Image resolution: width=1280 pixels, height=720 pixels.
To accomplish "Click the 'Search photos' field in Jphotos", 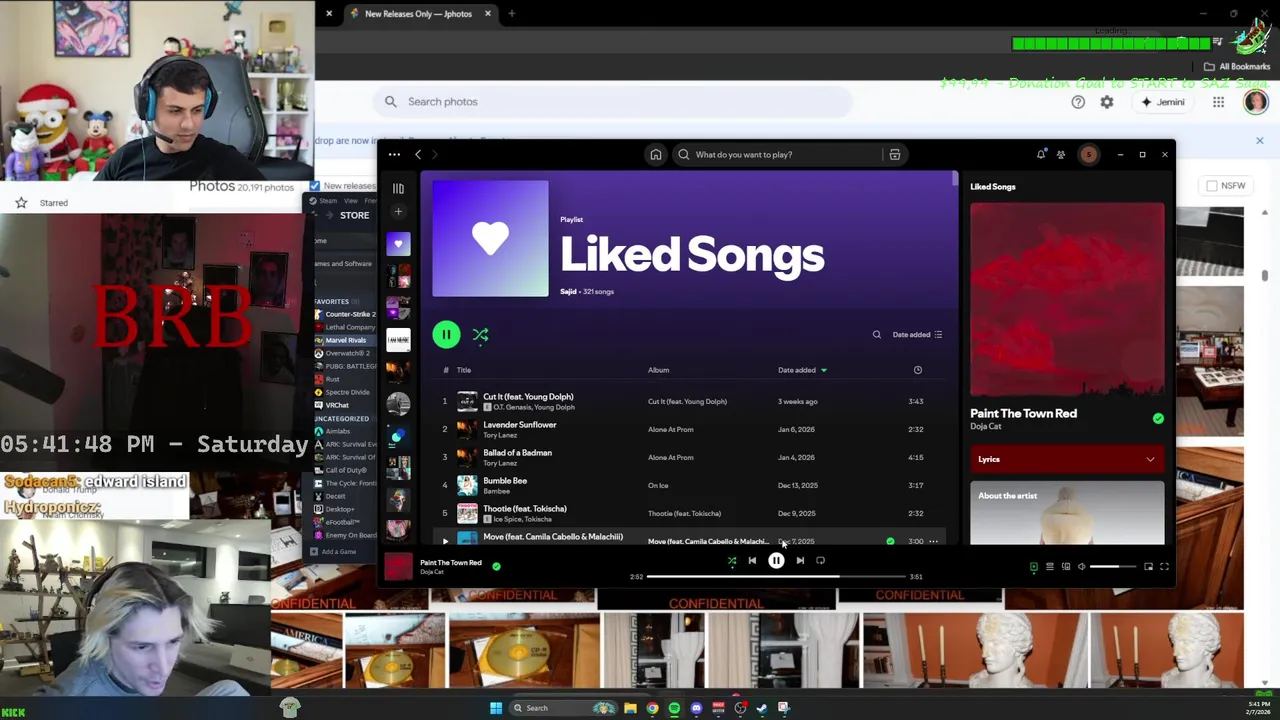I will tap(613, 102).
